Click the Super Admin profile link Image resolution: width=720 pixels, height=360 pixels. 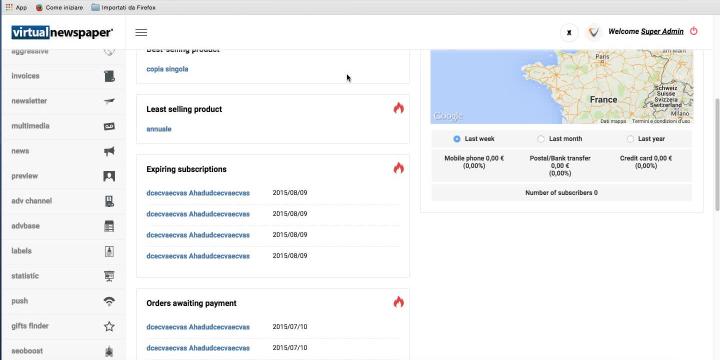(662, 32)
